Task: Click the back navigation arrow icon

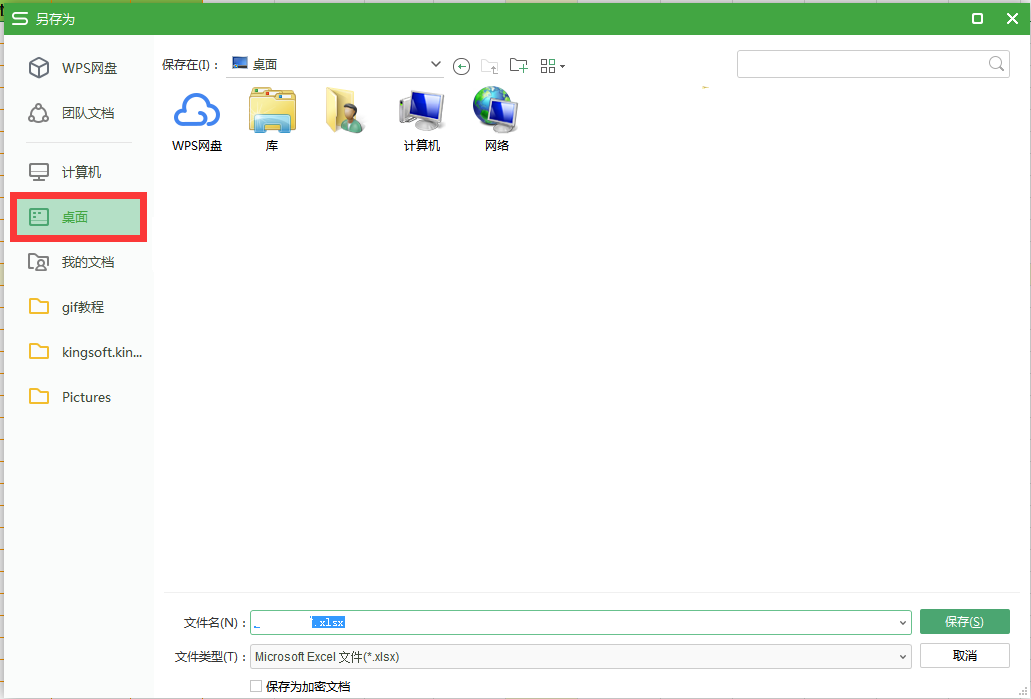Action: pos(461,66)
